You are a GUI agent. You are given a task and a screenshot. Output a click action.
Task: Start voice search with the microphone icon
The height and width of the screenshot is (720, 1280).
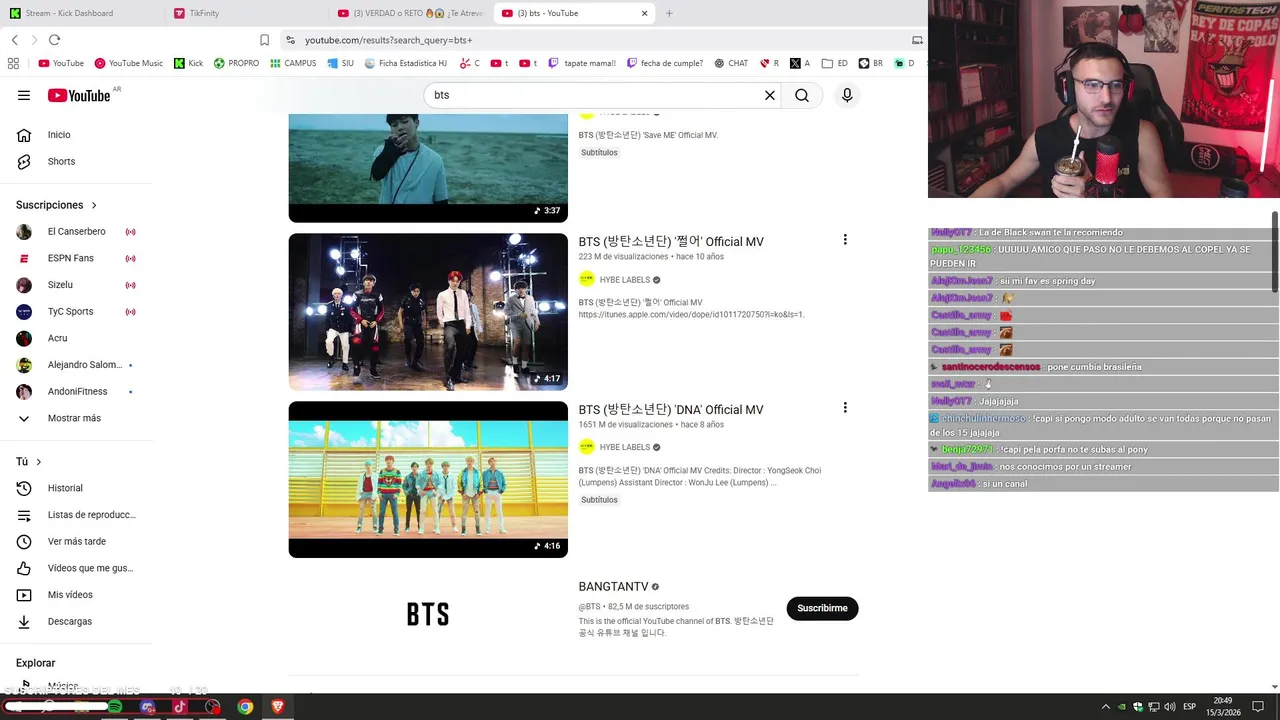[847, 95]
